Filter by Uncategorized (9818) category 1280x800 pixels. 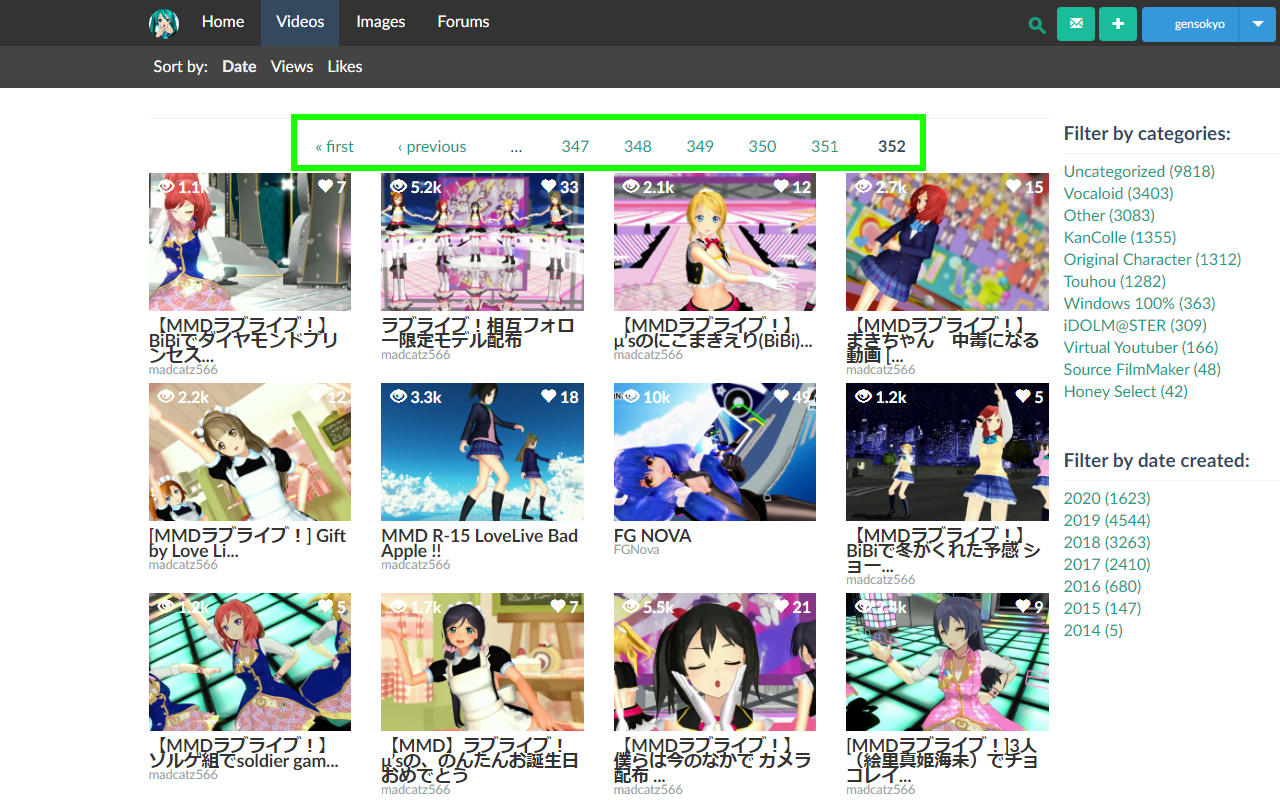tap(1139, 172)
